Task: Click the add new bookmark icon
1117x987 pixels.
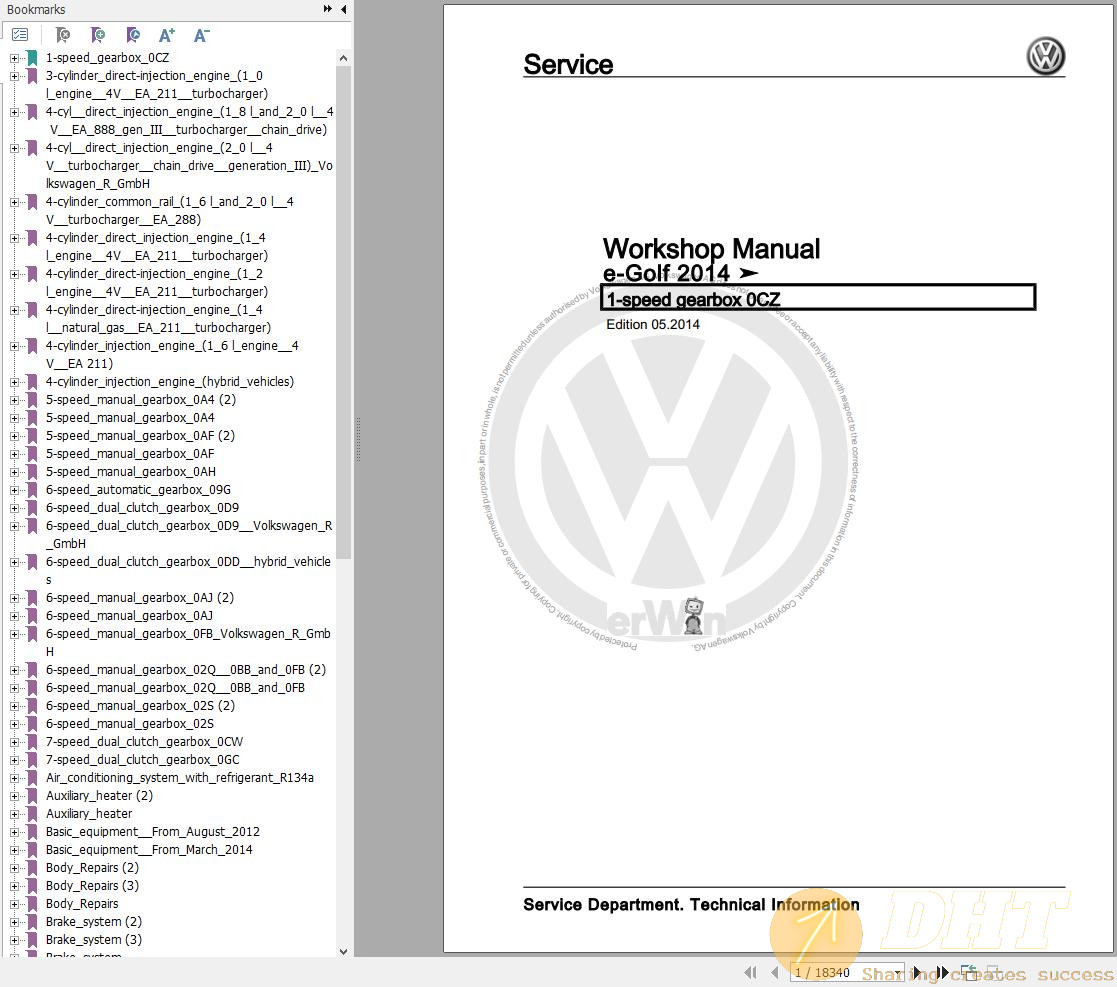Action: 98,35
